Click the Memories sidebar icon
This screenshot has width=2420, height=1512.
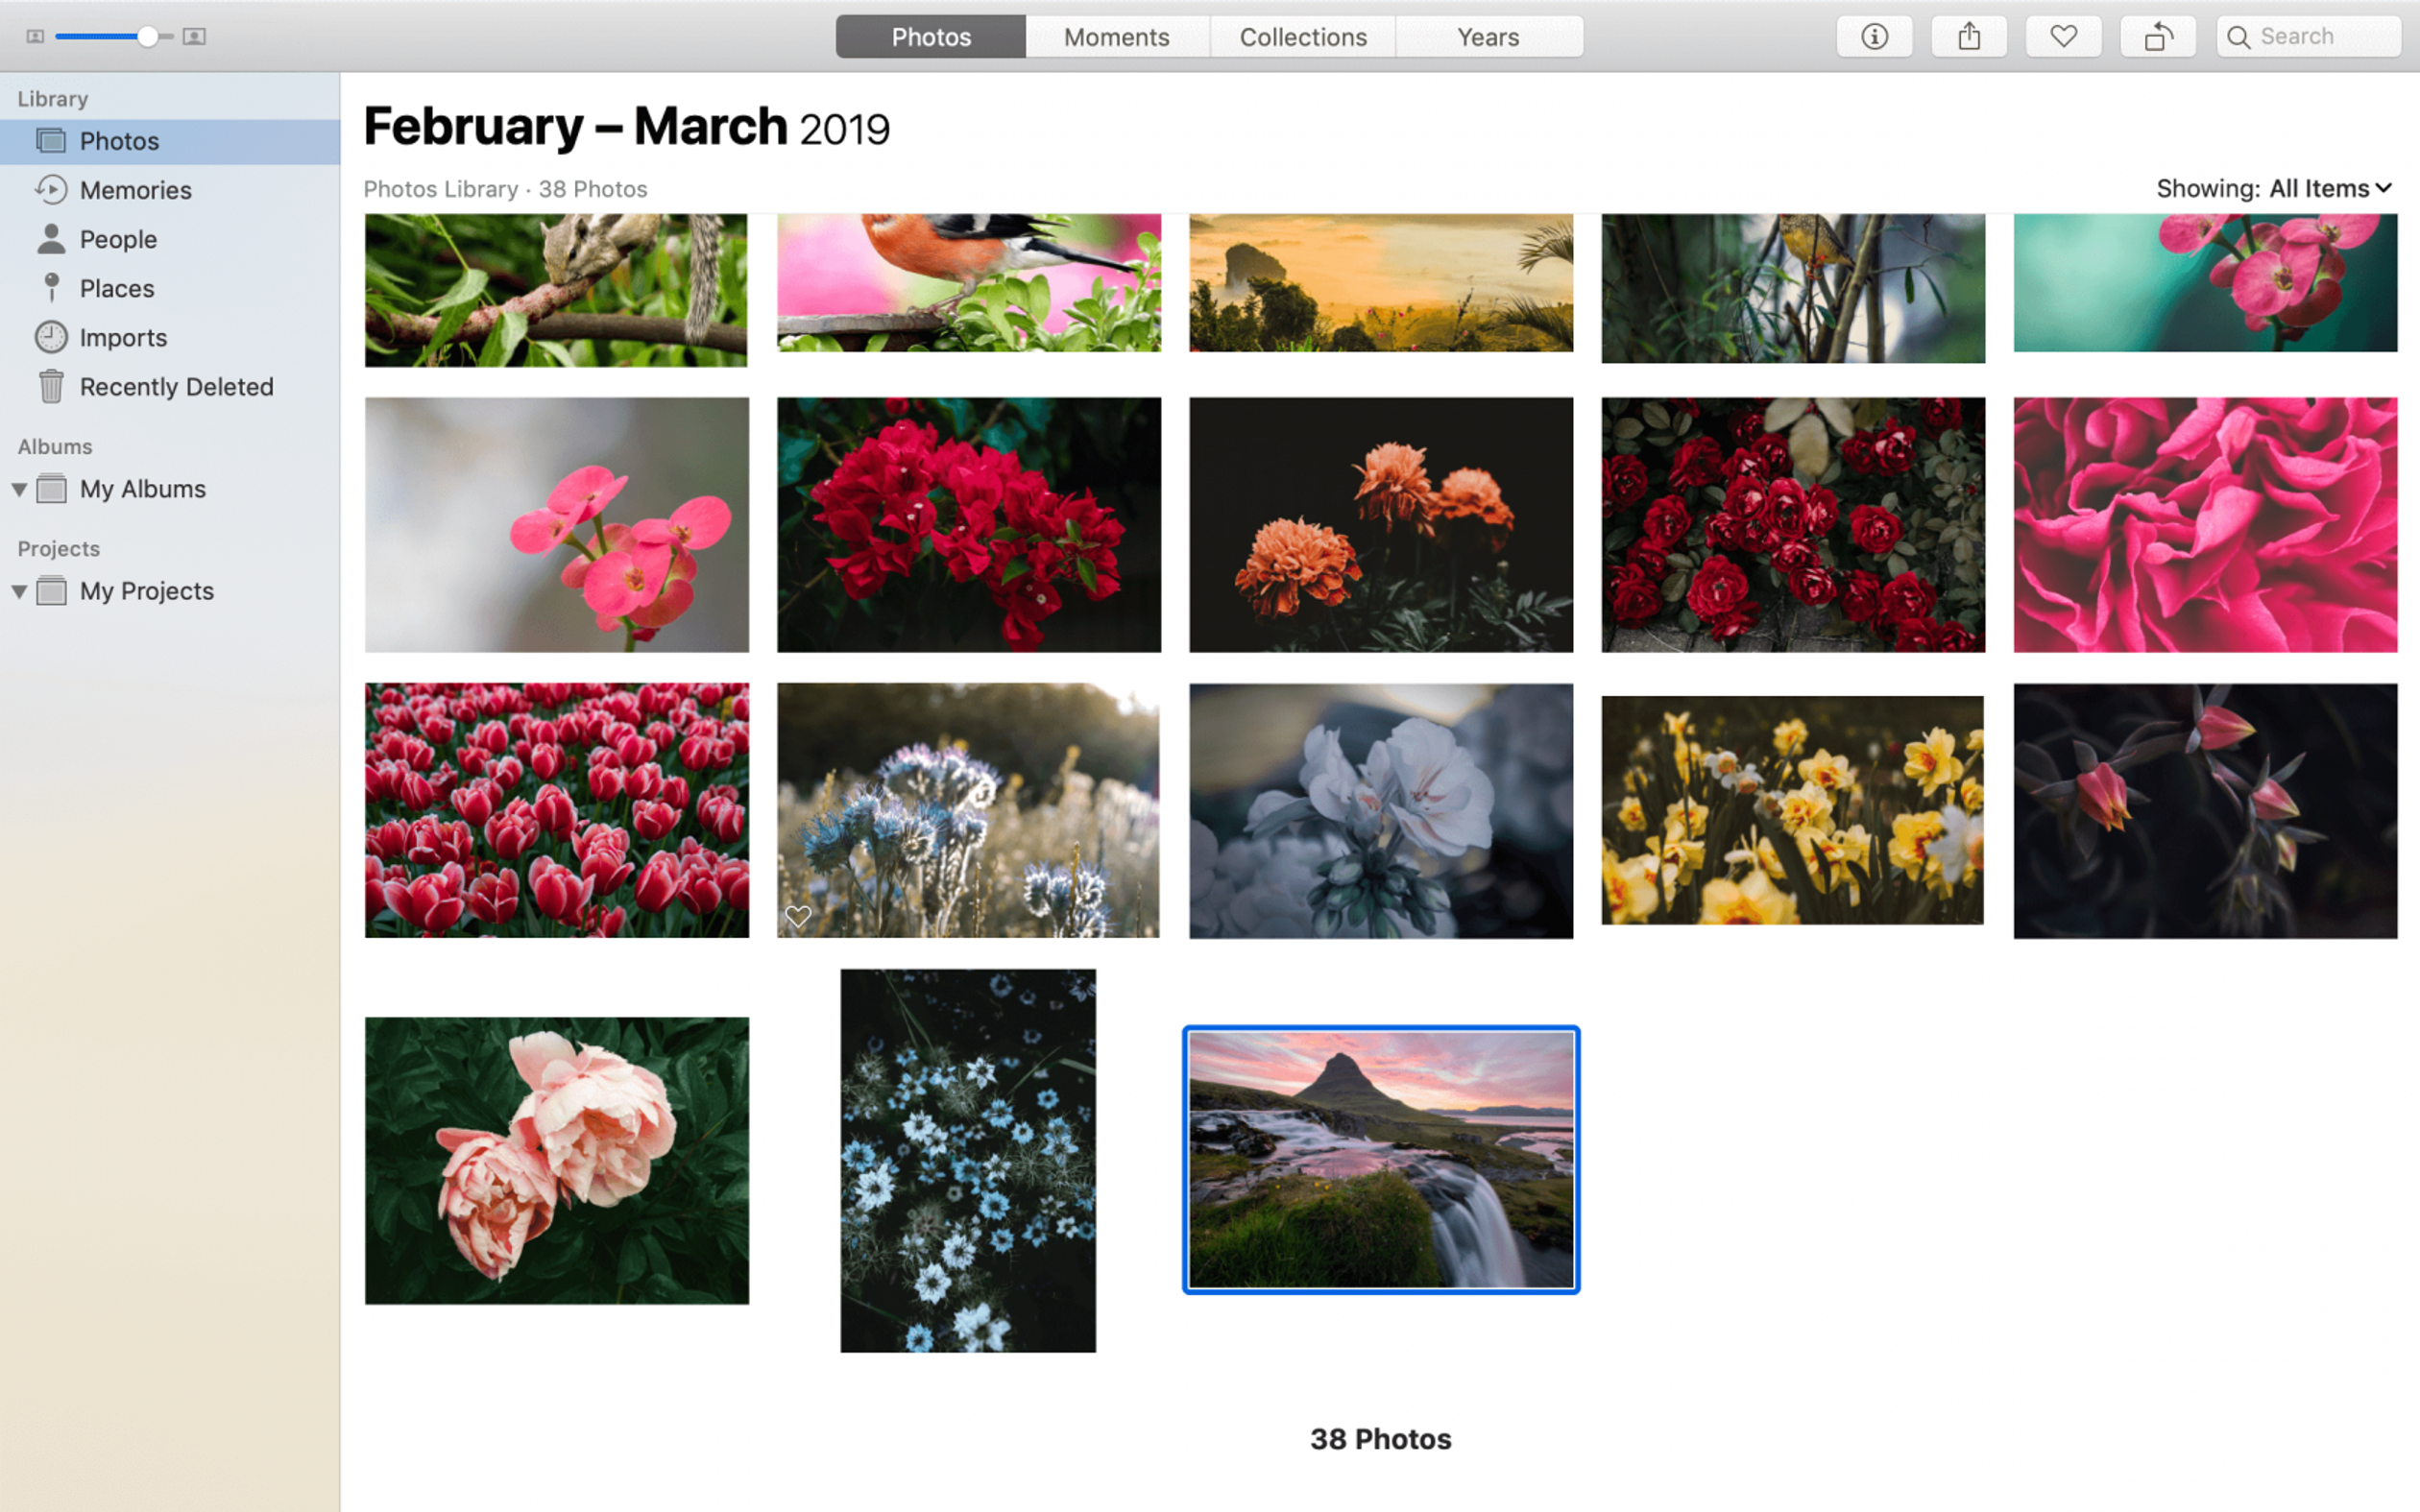(x=47, y=190)
